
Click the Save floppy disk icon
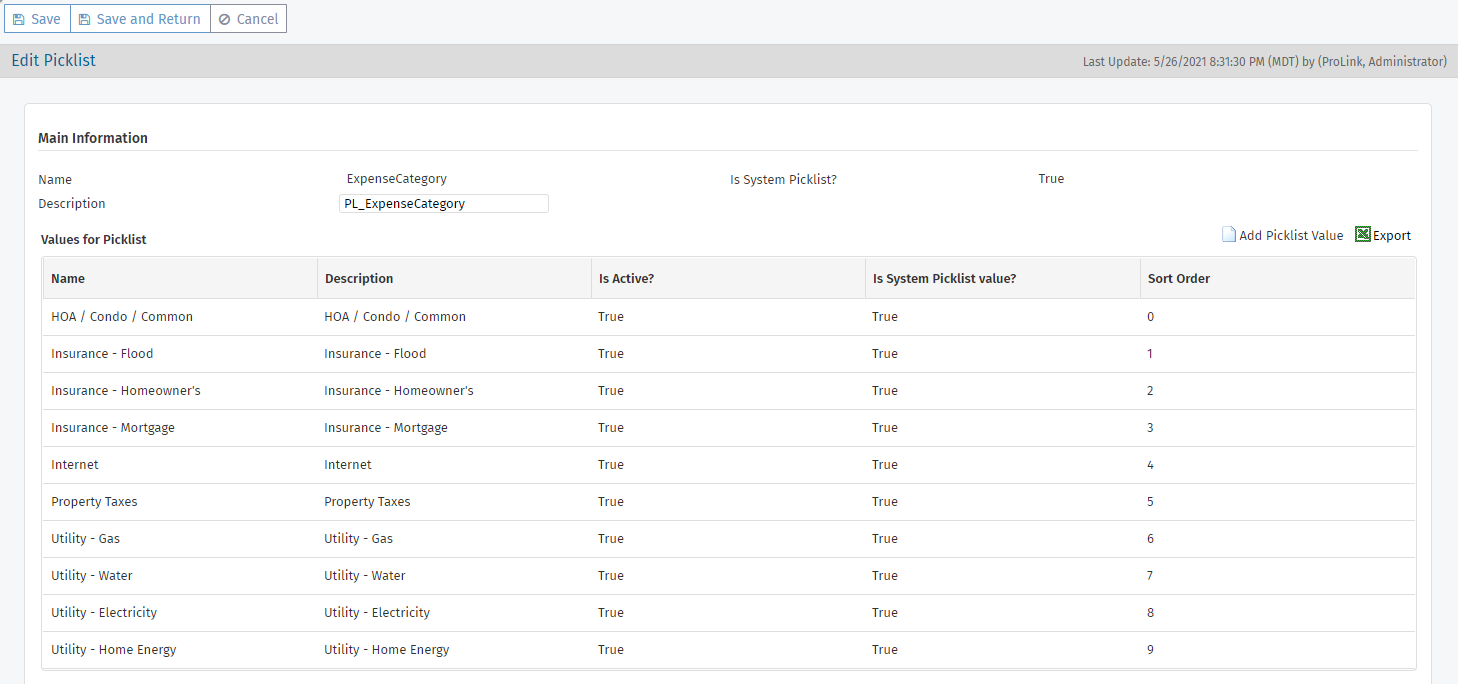click(x=19, y=19)
